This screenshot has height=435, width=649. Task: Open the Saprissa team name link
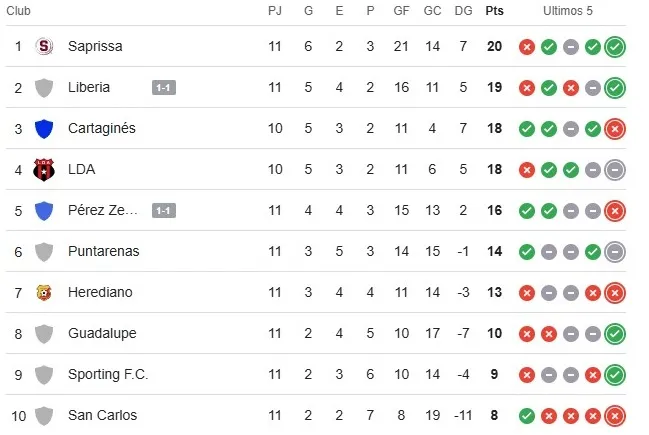pos(95,47)
